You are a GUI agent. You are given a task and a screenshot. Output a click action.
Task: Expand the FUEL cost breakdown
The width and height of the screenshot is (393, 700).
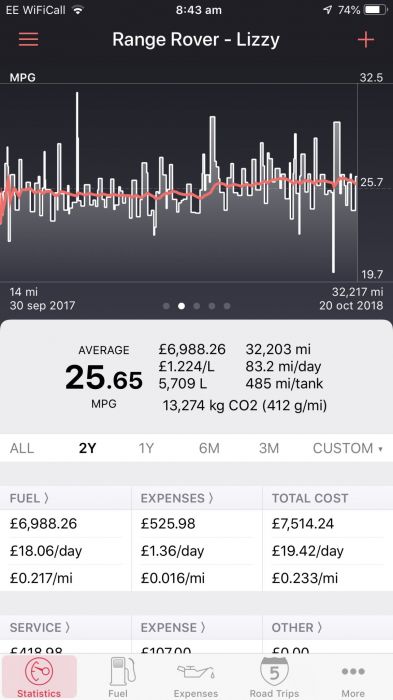29,498
